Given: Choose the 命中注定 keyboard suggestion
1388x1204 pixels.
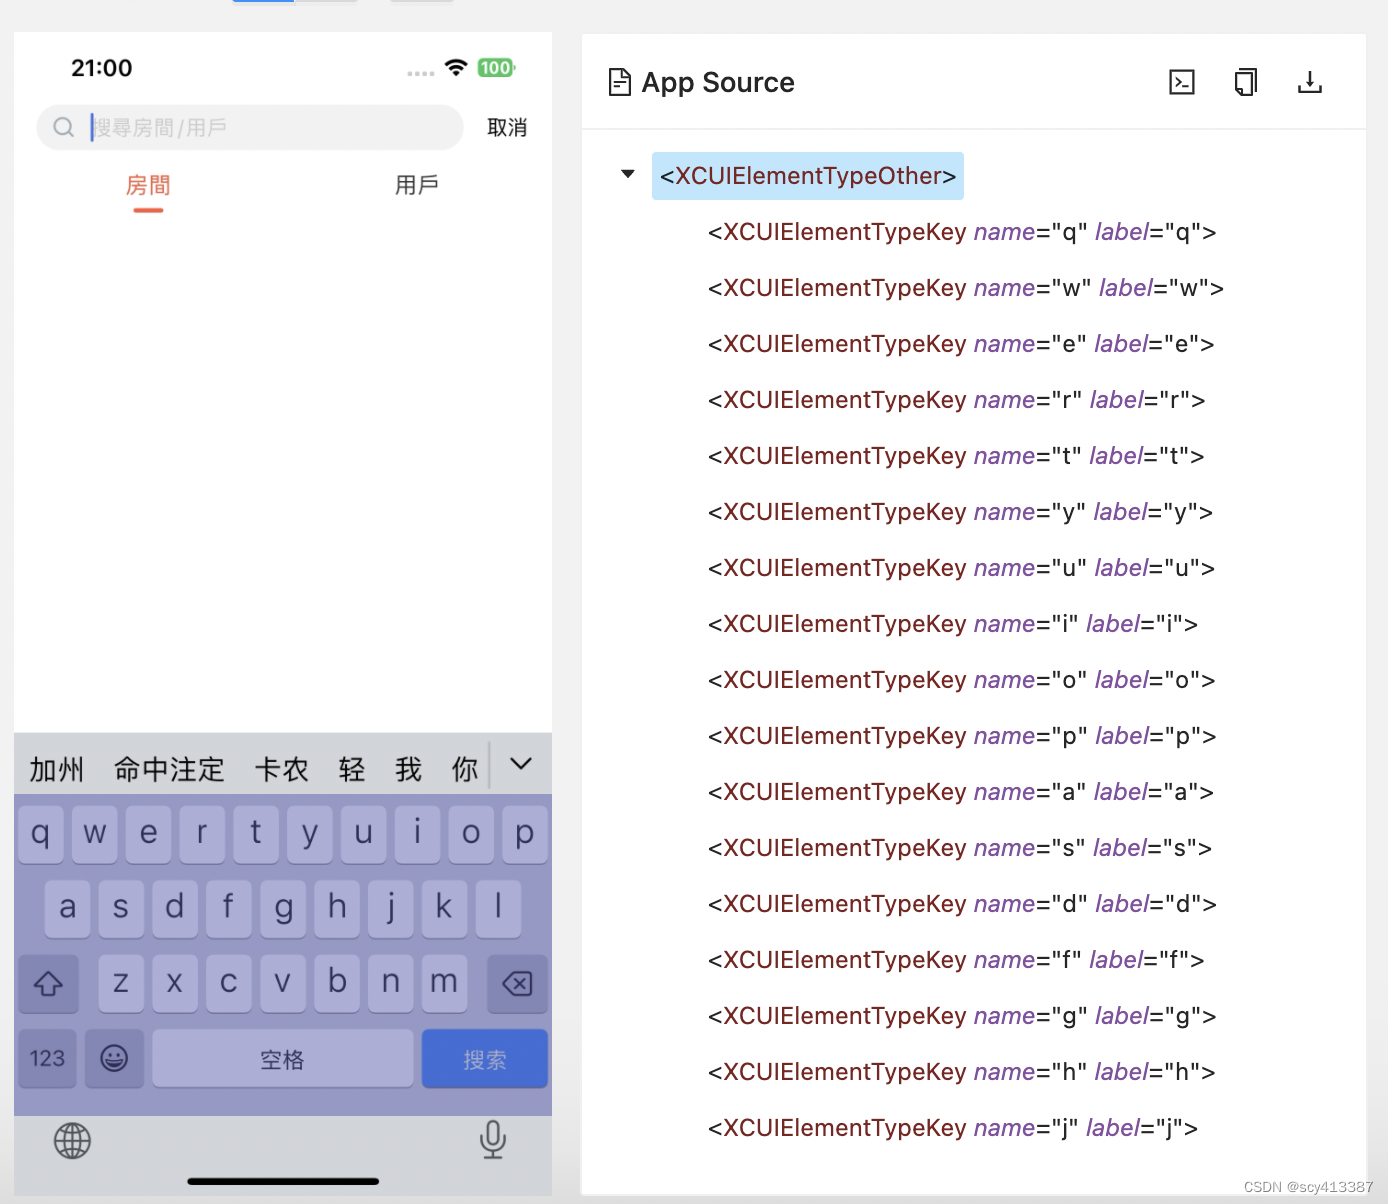Looking at the screenshot, I should (x=169, y=769).
